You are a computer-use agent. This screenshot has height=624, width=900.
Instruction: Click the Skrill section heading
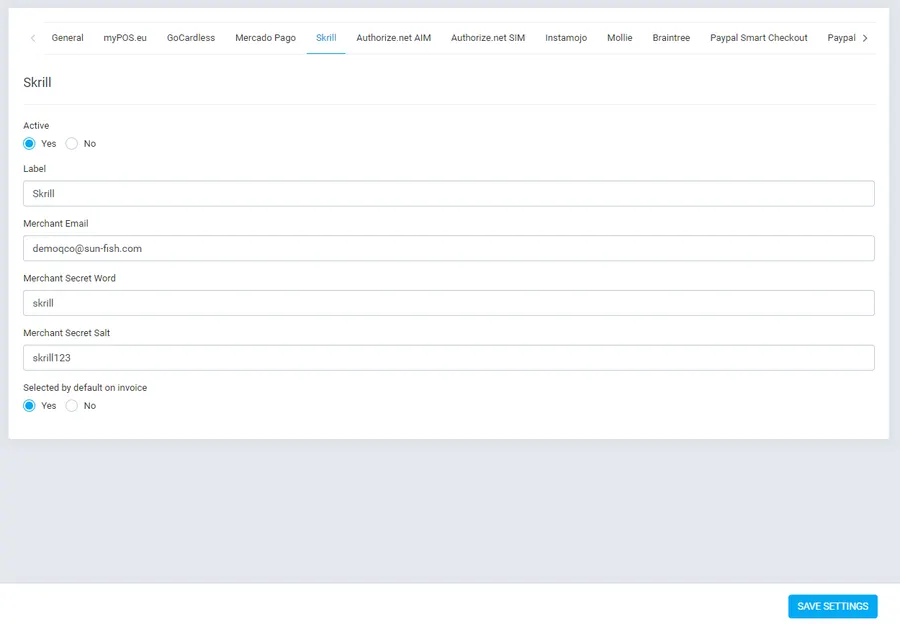coord(37,83)
